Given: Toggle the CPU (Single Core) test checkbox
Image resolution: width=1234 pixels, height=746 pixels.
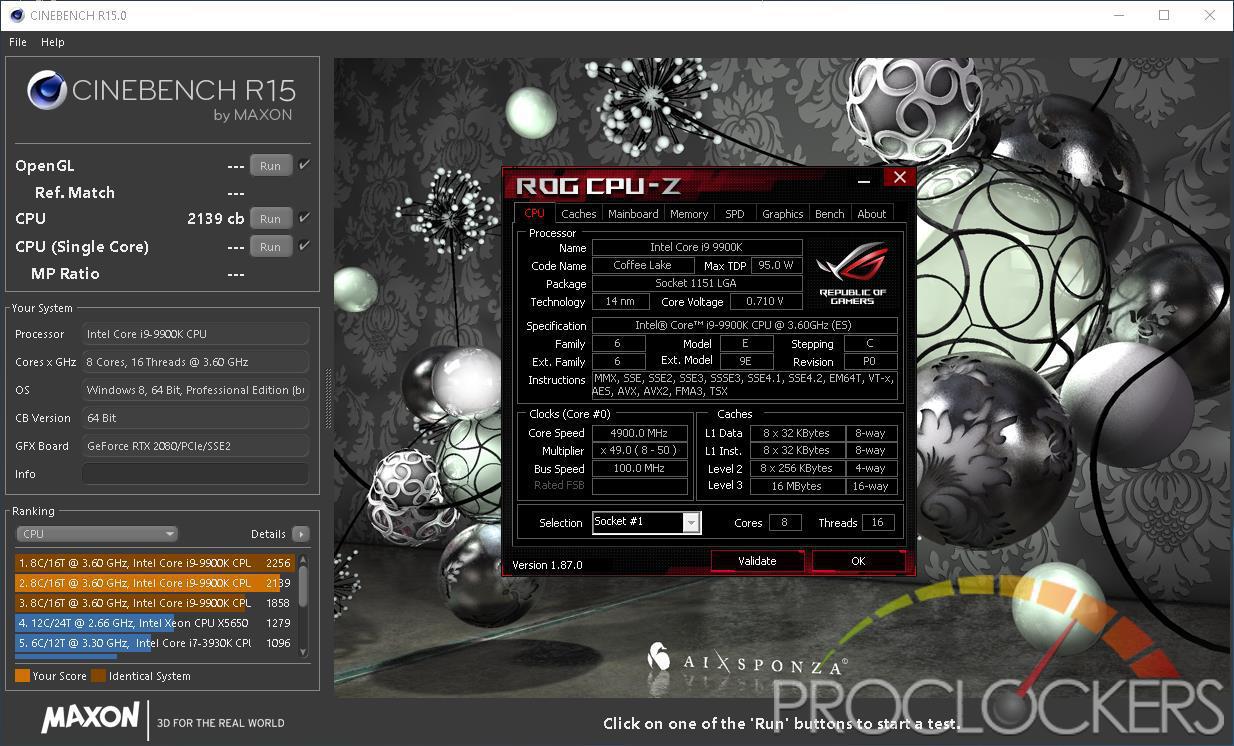Looking at the screenshot, I should click(x=305, y=245).
